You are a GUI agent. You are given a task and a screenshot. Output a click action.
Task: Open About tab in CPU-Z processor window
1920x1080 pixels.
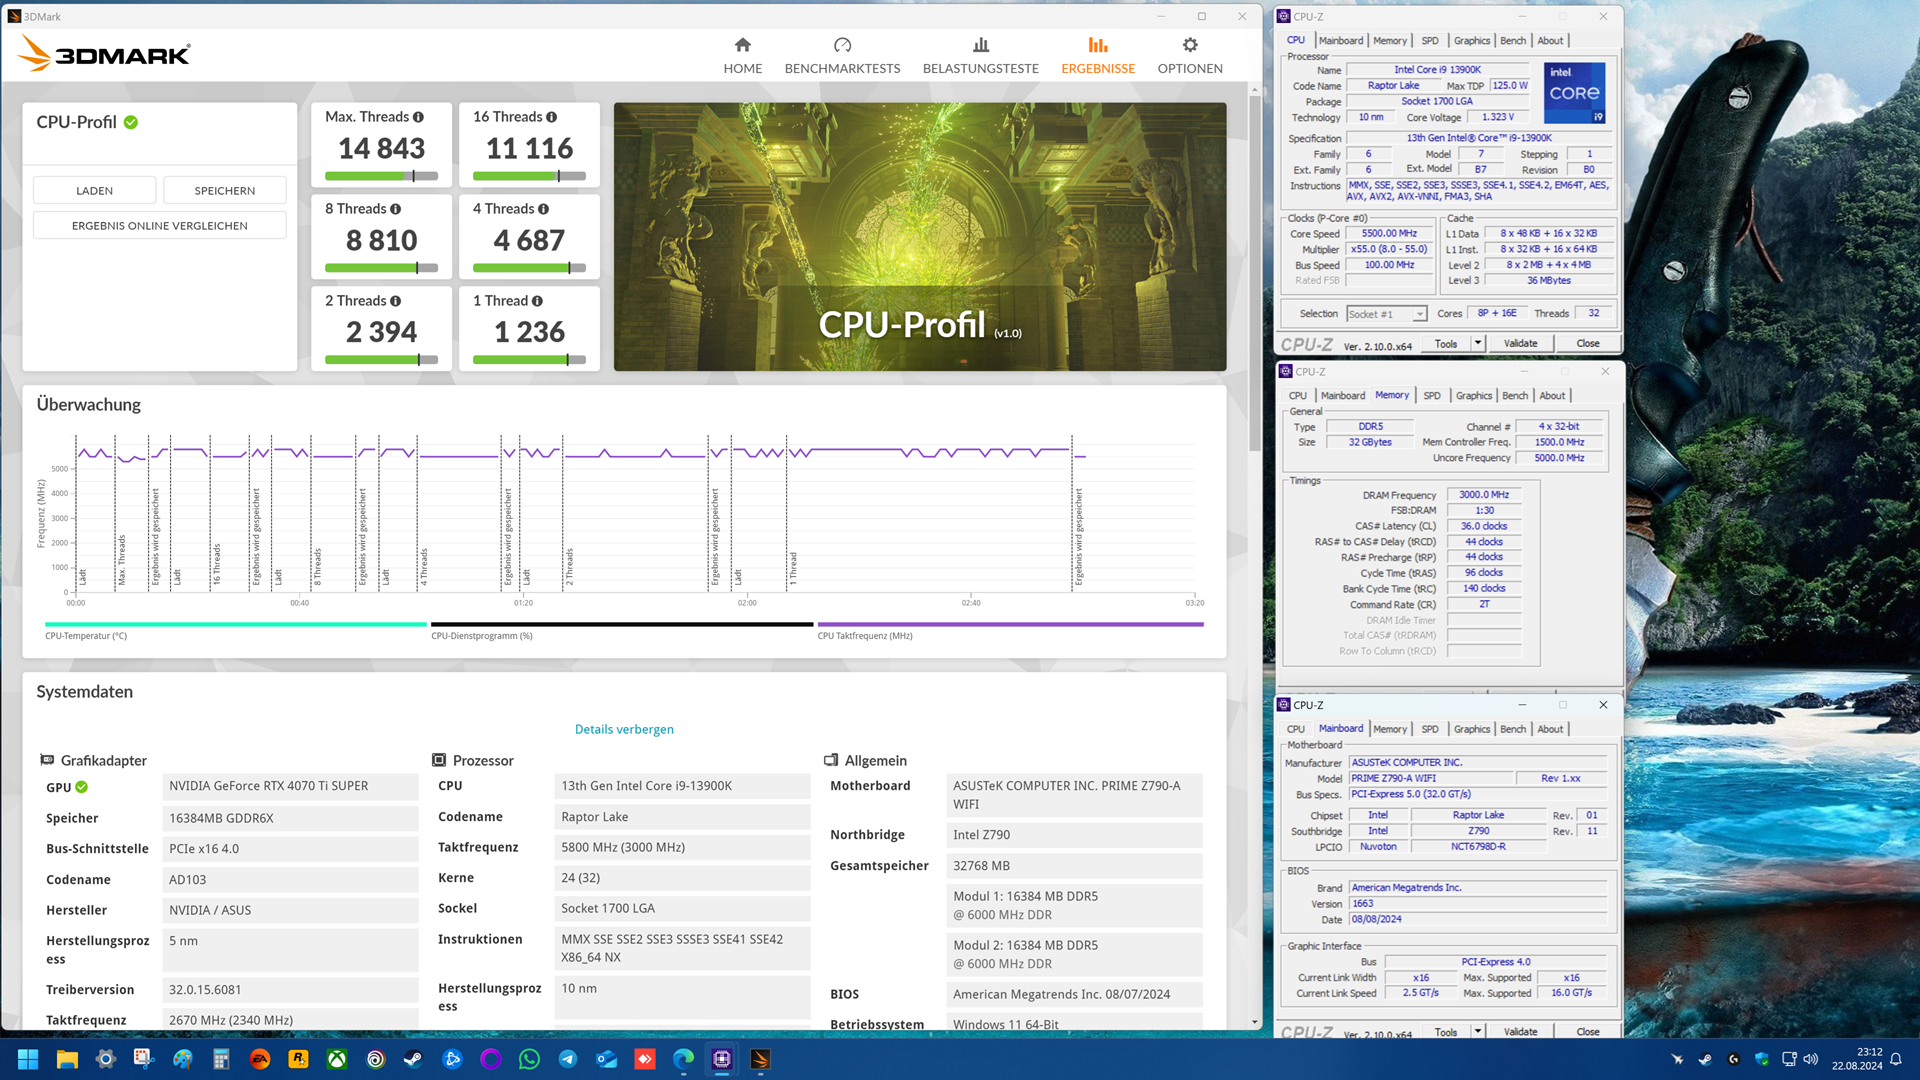(x=1550, y=41)
